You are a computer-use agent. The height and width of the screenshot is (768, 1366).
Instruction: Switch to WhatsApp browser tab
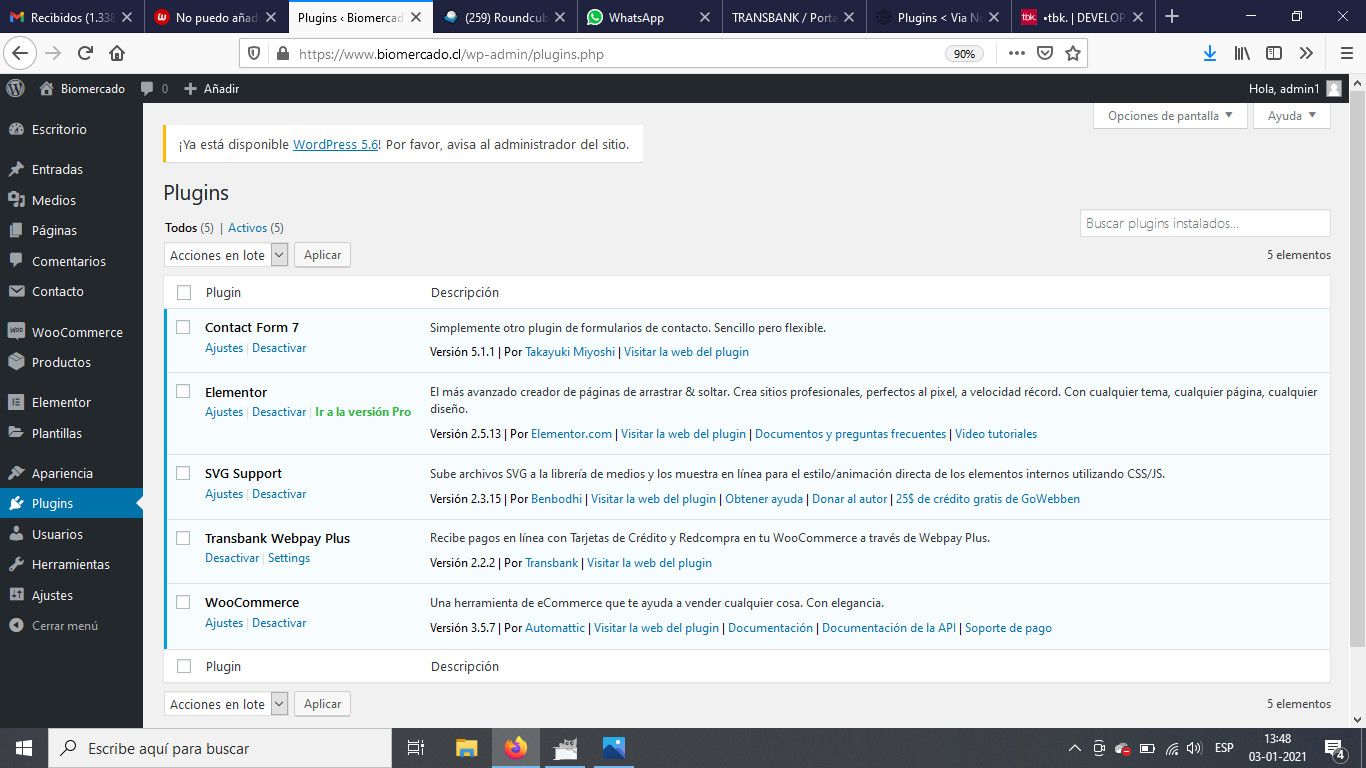tap(649, 17)
